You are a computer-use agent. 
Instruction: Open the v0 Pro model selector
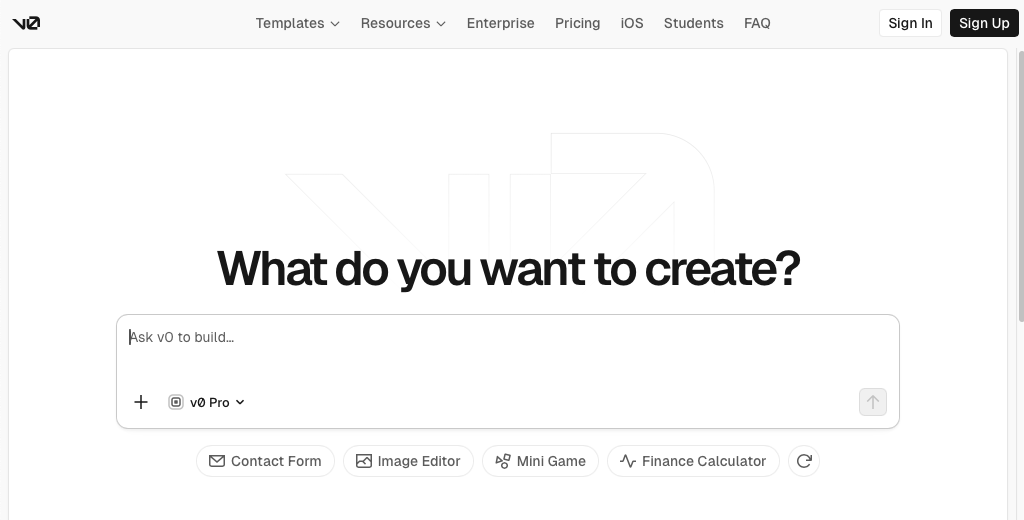click(x=207, y=402)
